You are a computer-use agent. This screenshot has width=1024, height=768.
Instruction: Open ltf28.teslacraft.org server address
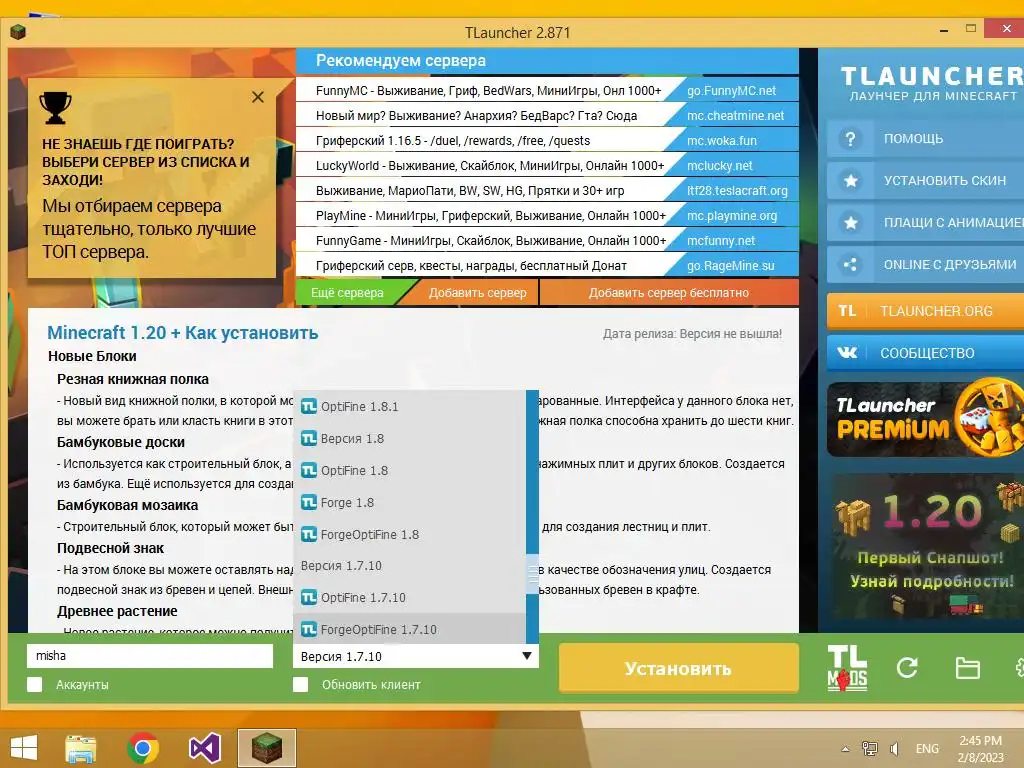(x=737, y=191)
